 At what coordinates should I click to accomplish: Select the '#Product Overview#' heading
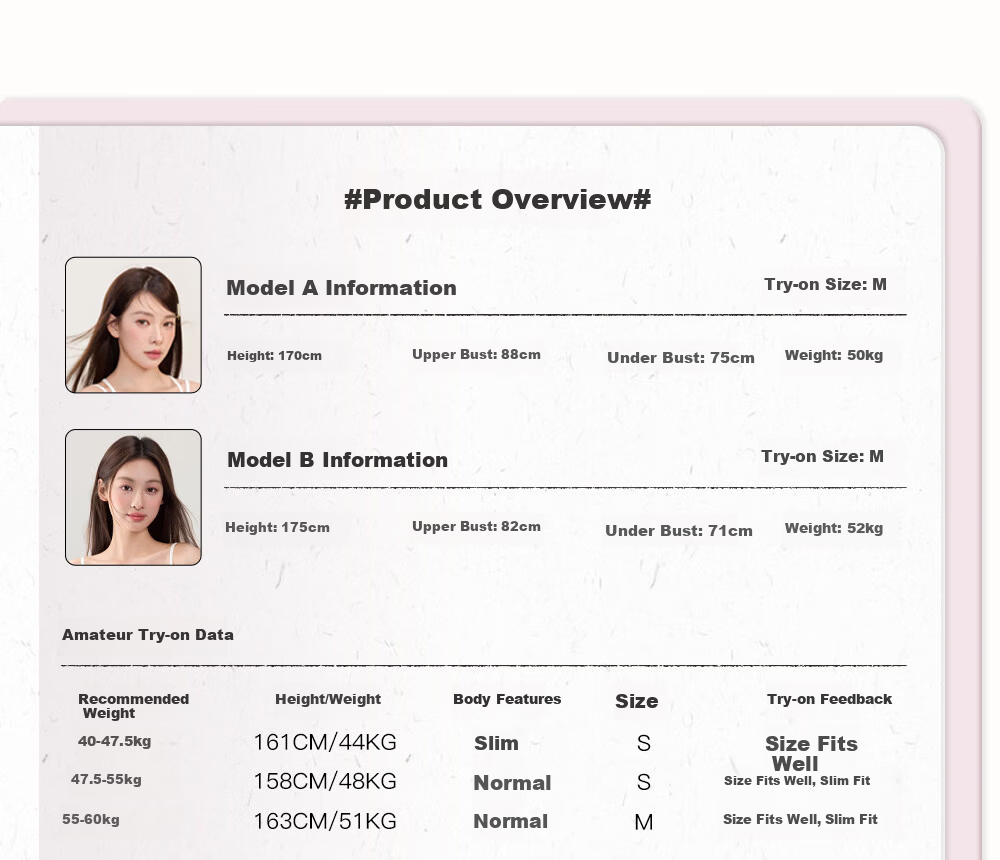pyautogui.click(x=497, y=199)
